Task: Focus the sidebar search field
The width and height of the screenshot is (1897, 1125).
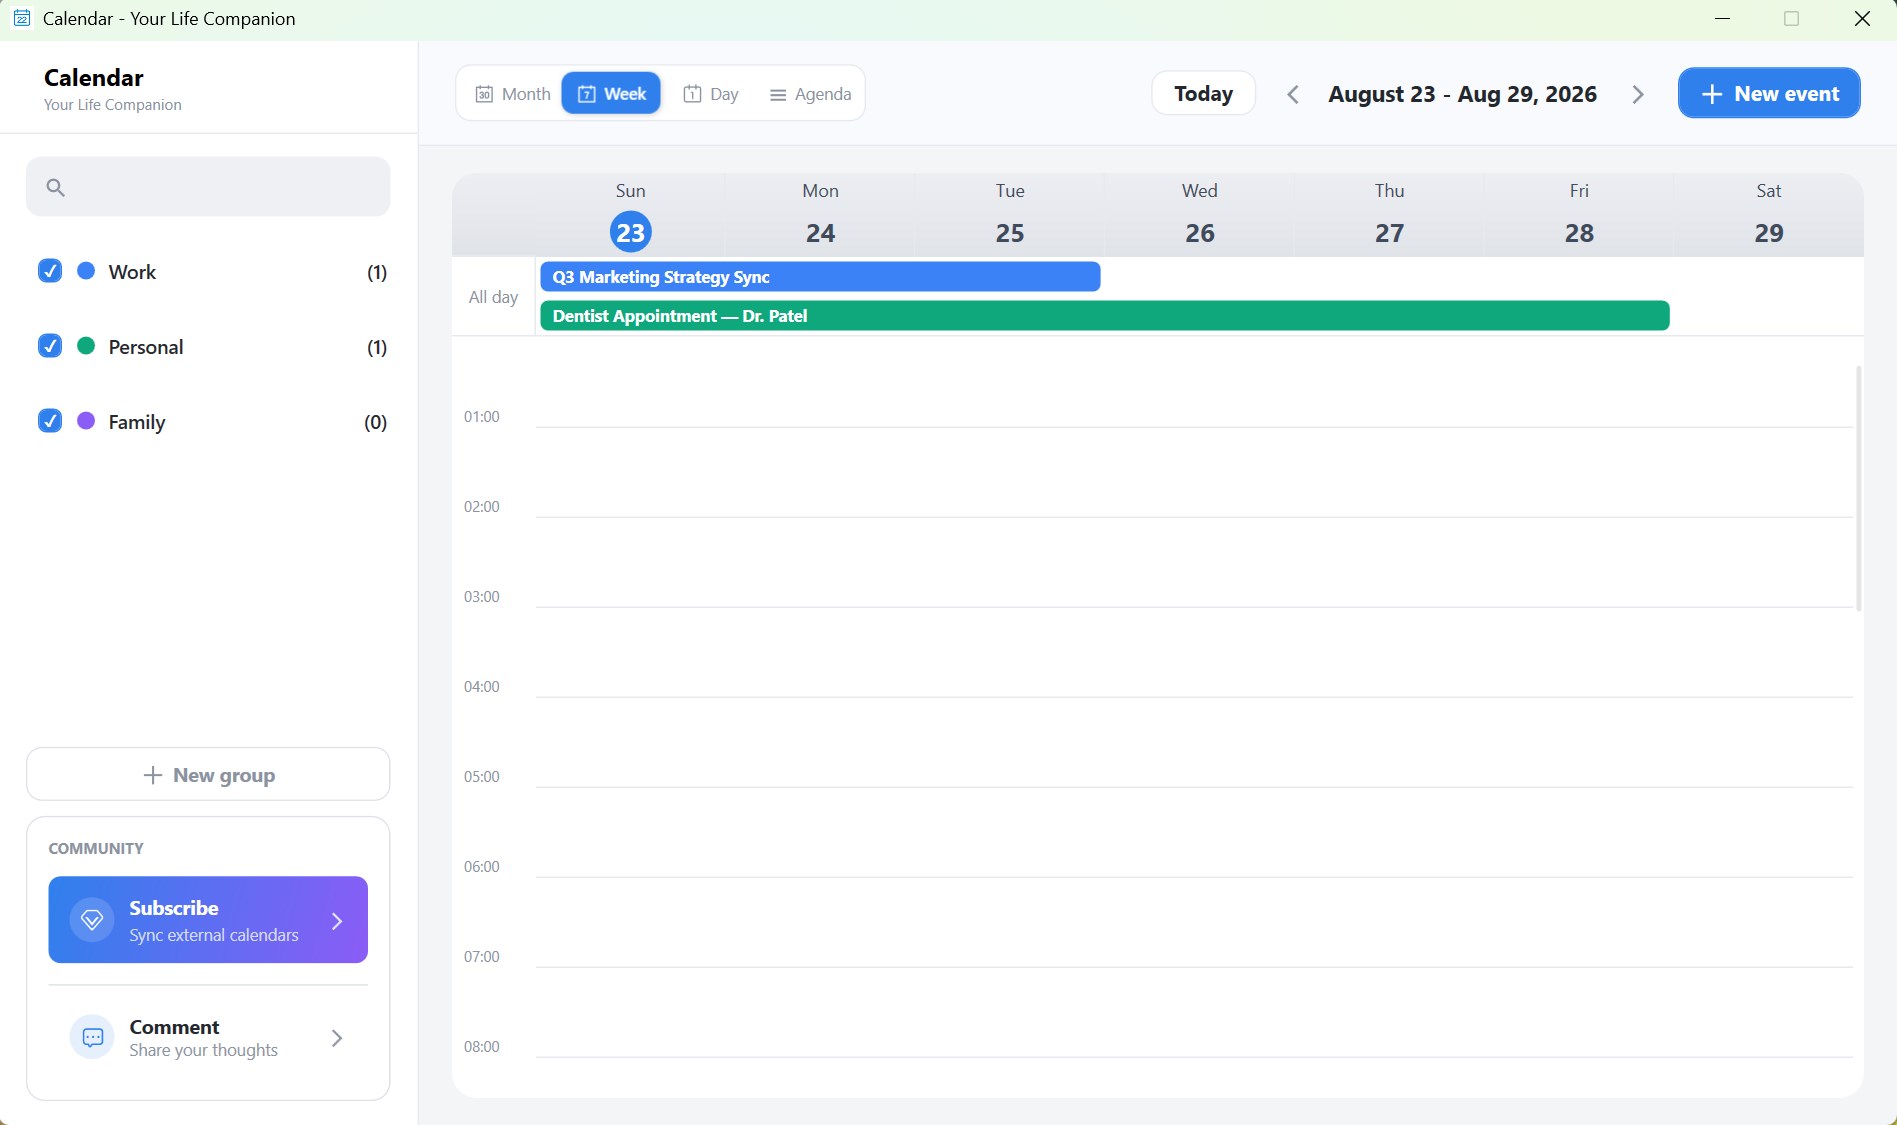Action: (208, 186)
